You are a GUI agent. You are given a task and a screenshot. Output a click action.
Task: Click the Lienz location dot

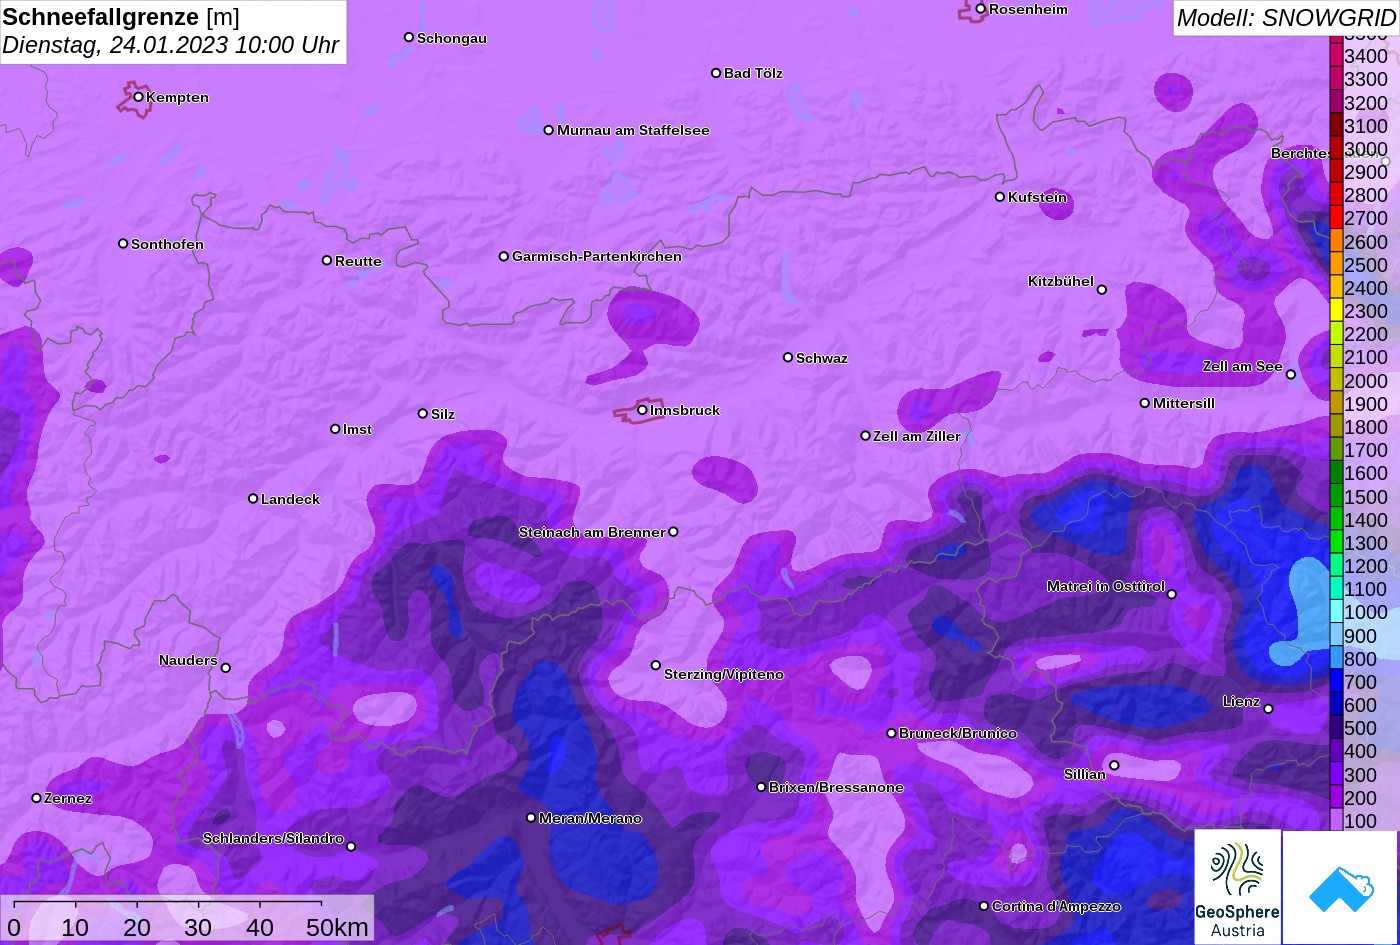(x=1268, y=709)
